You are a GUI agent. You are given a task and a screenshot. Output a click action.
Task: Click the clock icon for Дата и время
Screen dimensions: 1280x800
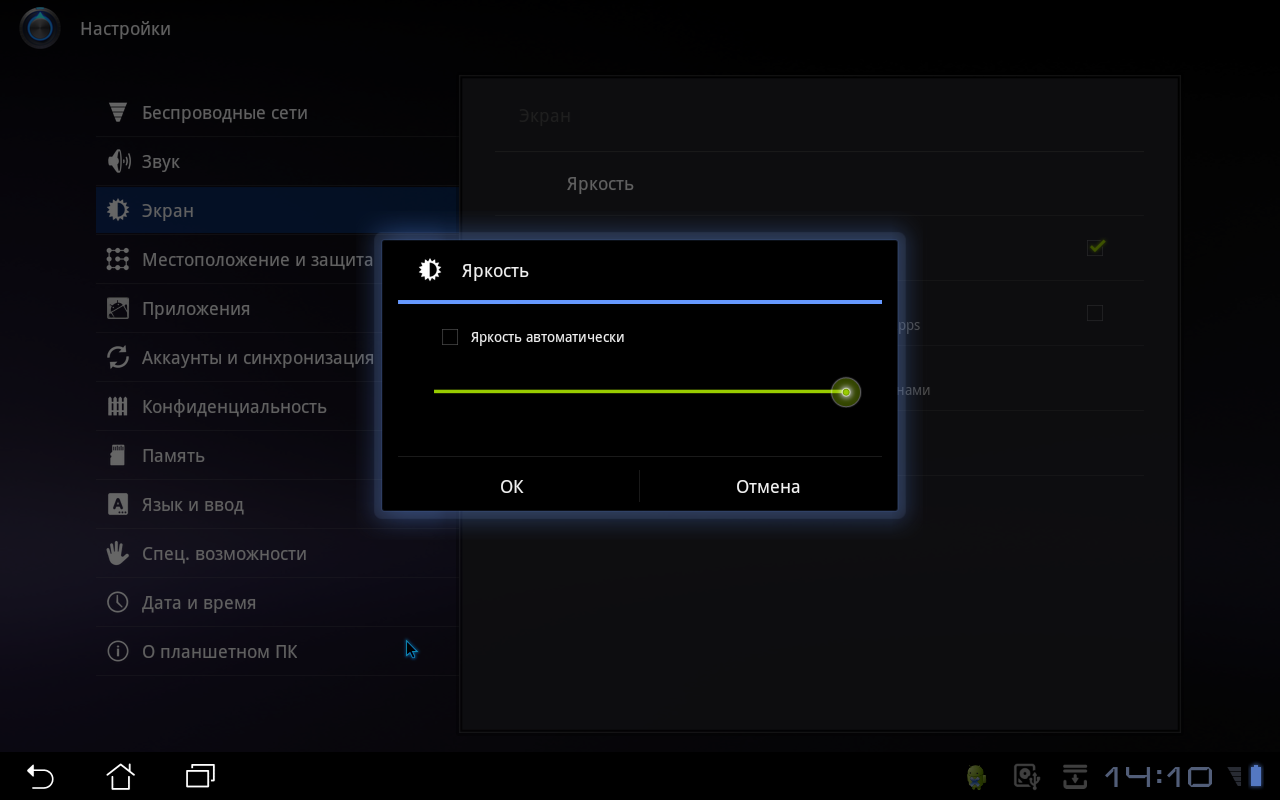[118, 603]
